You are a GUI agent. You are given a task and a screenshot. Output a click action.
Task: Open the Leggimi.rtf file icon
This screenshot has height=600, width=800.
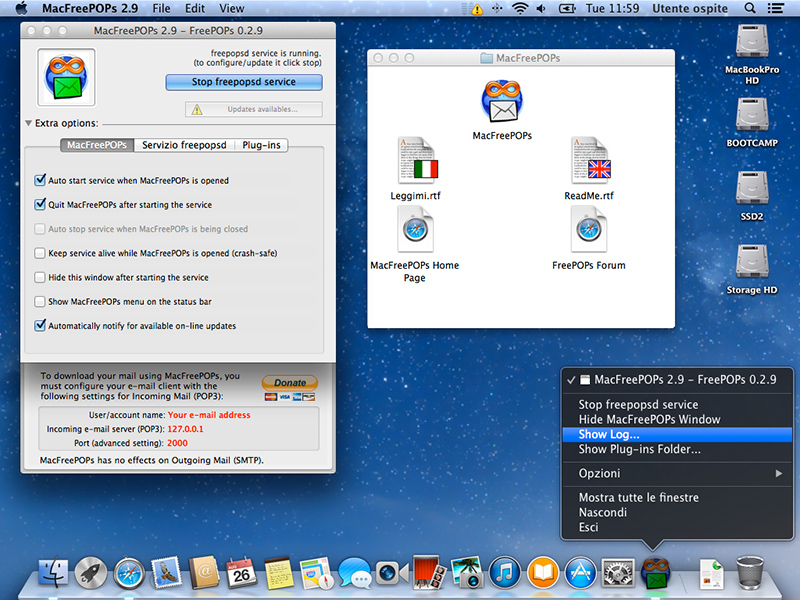click(417, 160)
